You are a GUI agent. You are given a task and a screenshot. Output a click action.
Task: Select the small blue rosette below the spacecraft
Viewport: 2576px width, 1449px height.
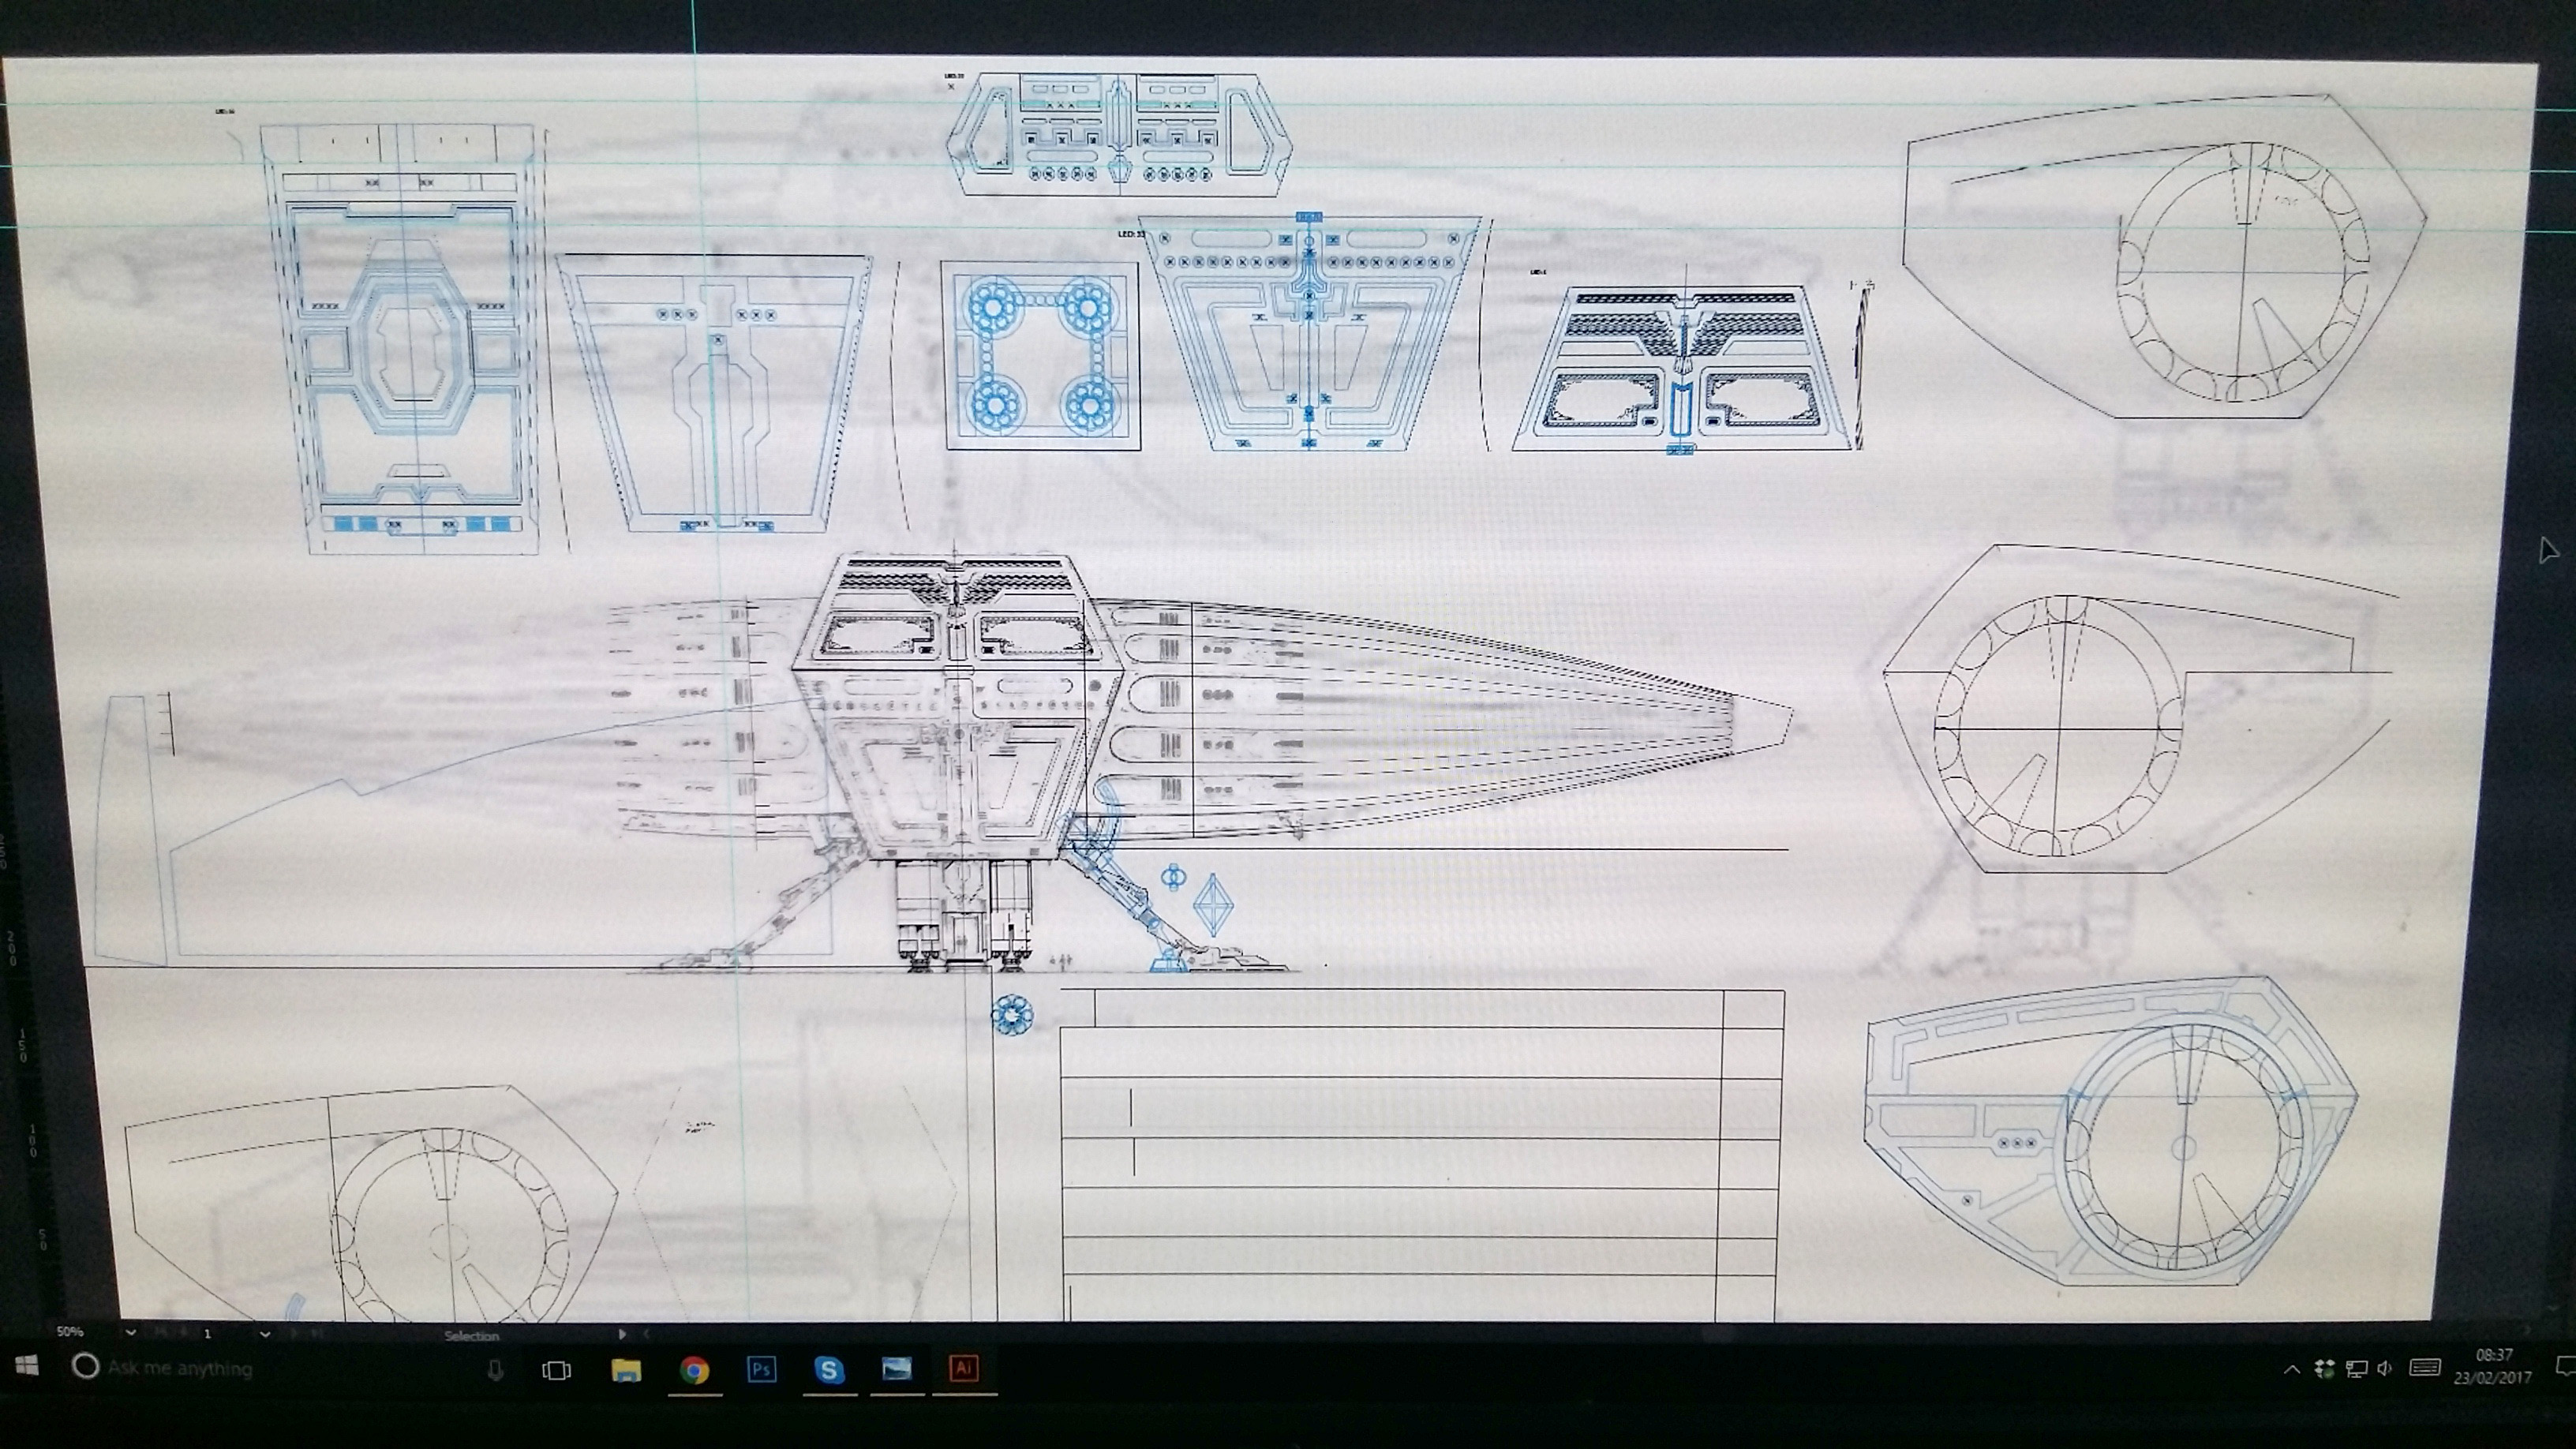tap(1011, 1015)
